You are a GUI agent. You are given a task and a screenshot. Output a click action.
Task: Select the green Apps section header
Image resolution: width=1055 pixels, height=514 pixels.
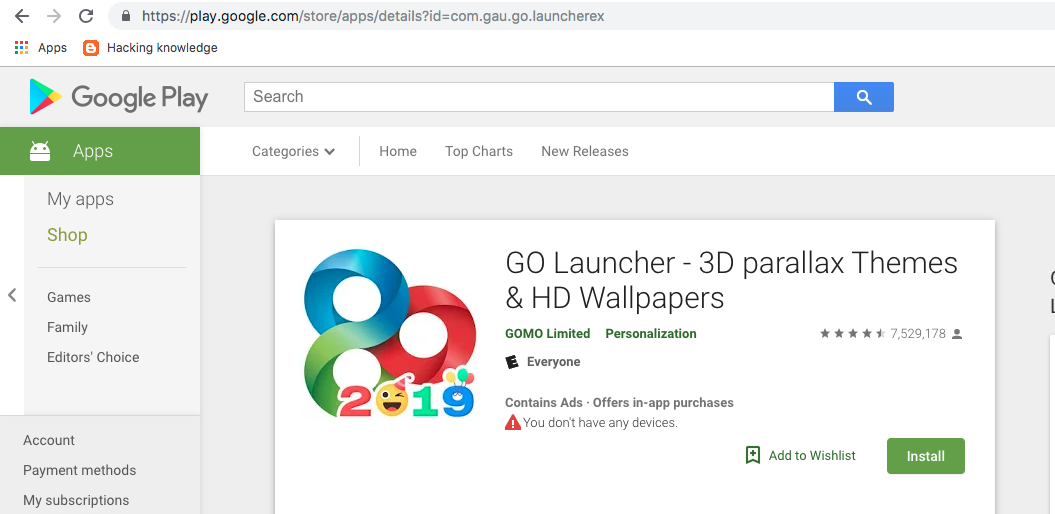click(x=100, y=151)
